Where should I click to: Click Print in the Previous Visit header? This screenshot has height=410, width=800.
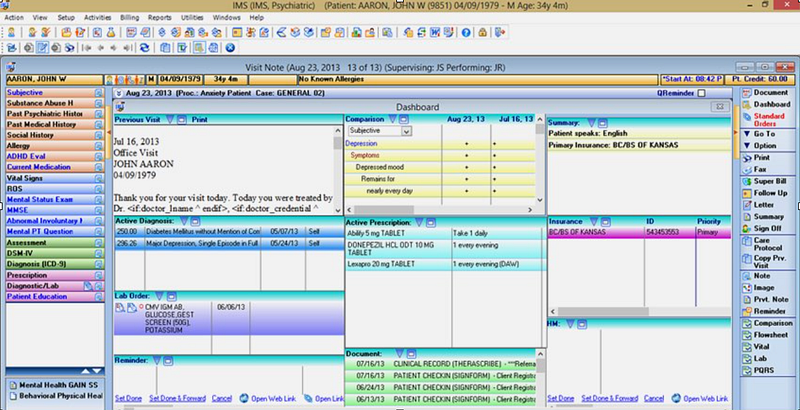[199, 119]
